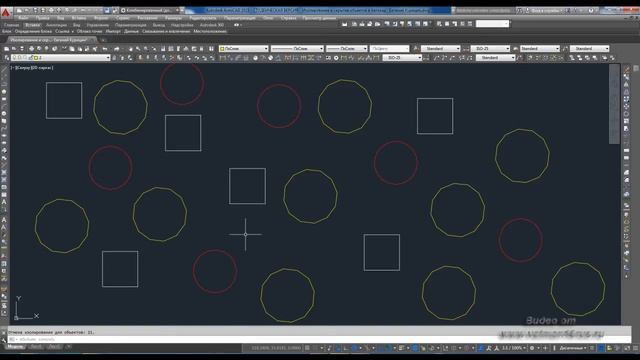The height and width of the screenshot is (360, 640).
Task: Switch to Управление ribbon tab
Action: click(x=98, y=25)
